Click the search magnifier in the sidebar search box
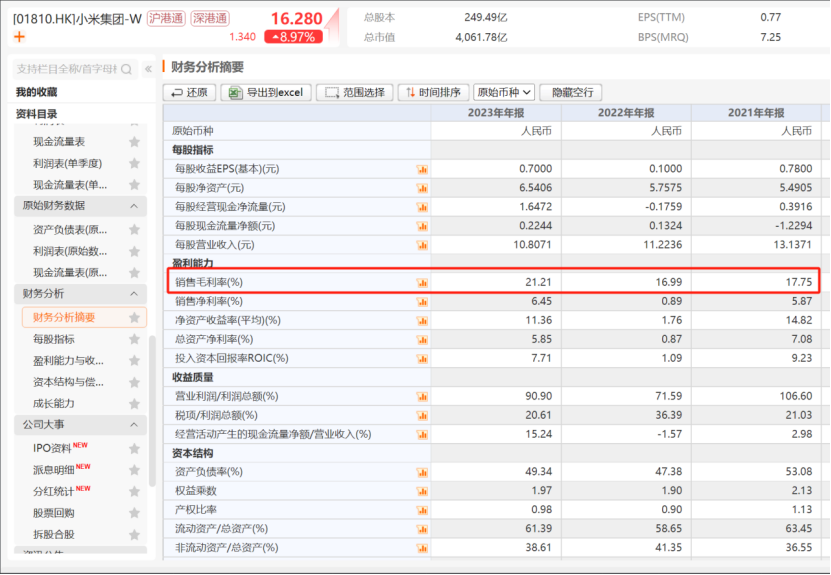The height and width of the screenshot is (575, 831). tap(127, 69)
